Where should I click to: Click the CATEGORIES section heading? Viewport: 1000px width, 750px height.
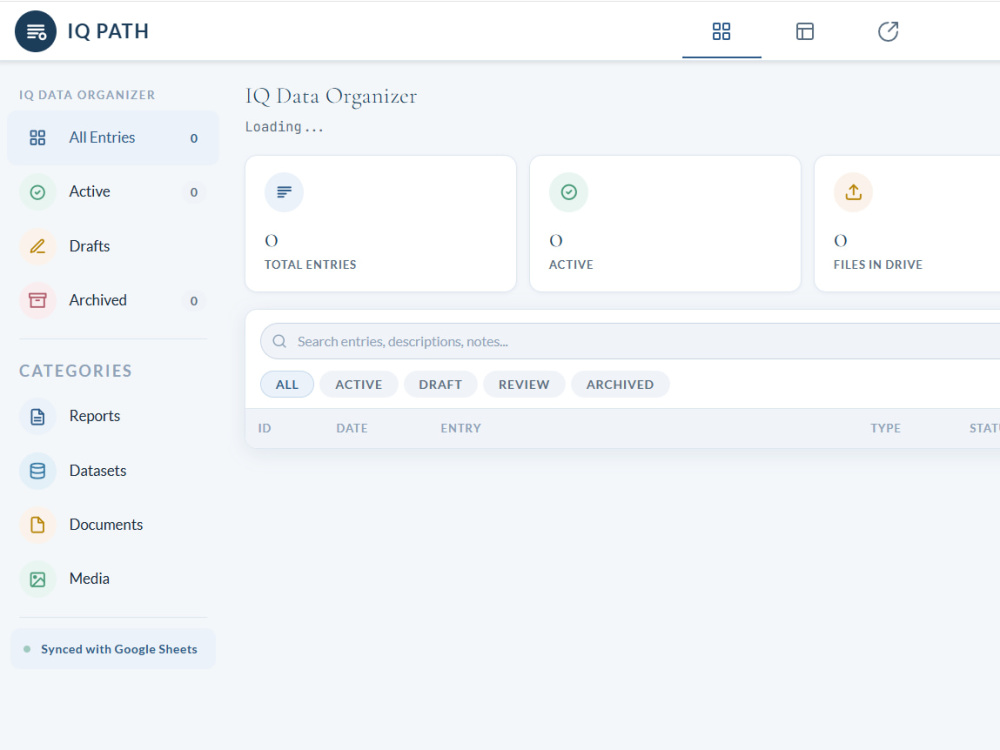pos(75,371)
